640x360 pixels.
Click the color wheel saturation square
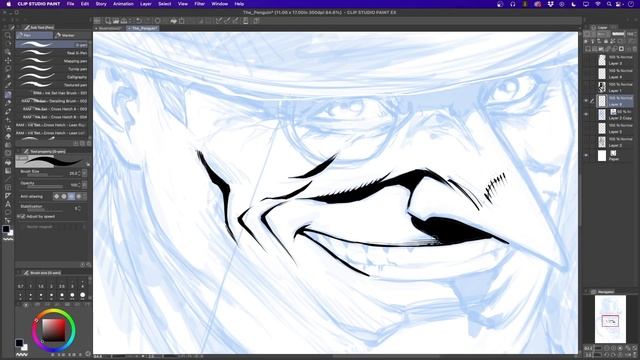[54, 330]
